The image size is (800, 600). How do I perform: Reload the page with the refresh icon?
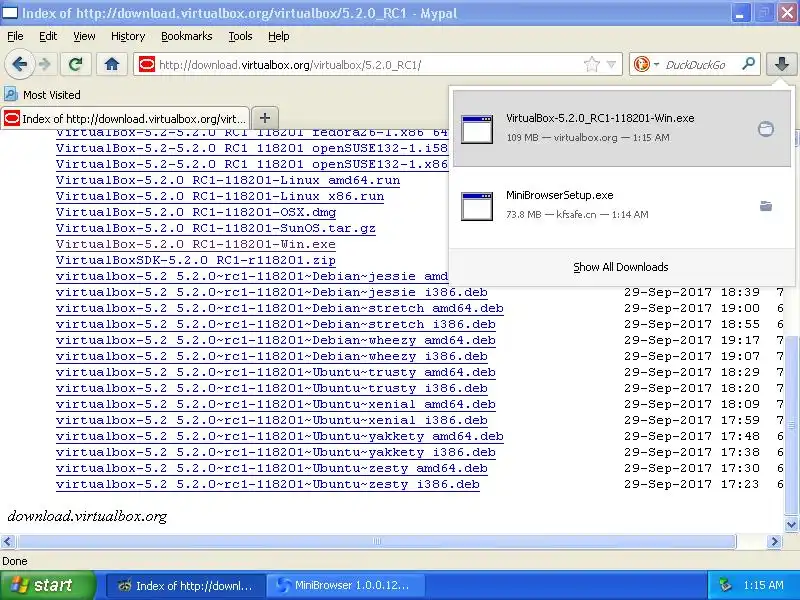(76, 65)
